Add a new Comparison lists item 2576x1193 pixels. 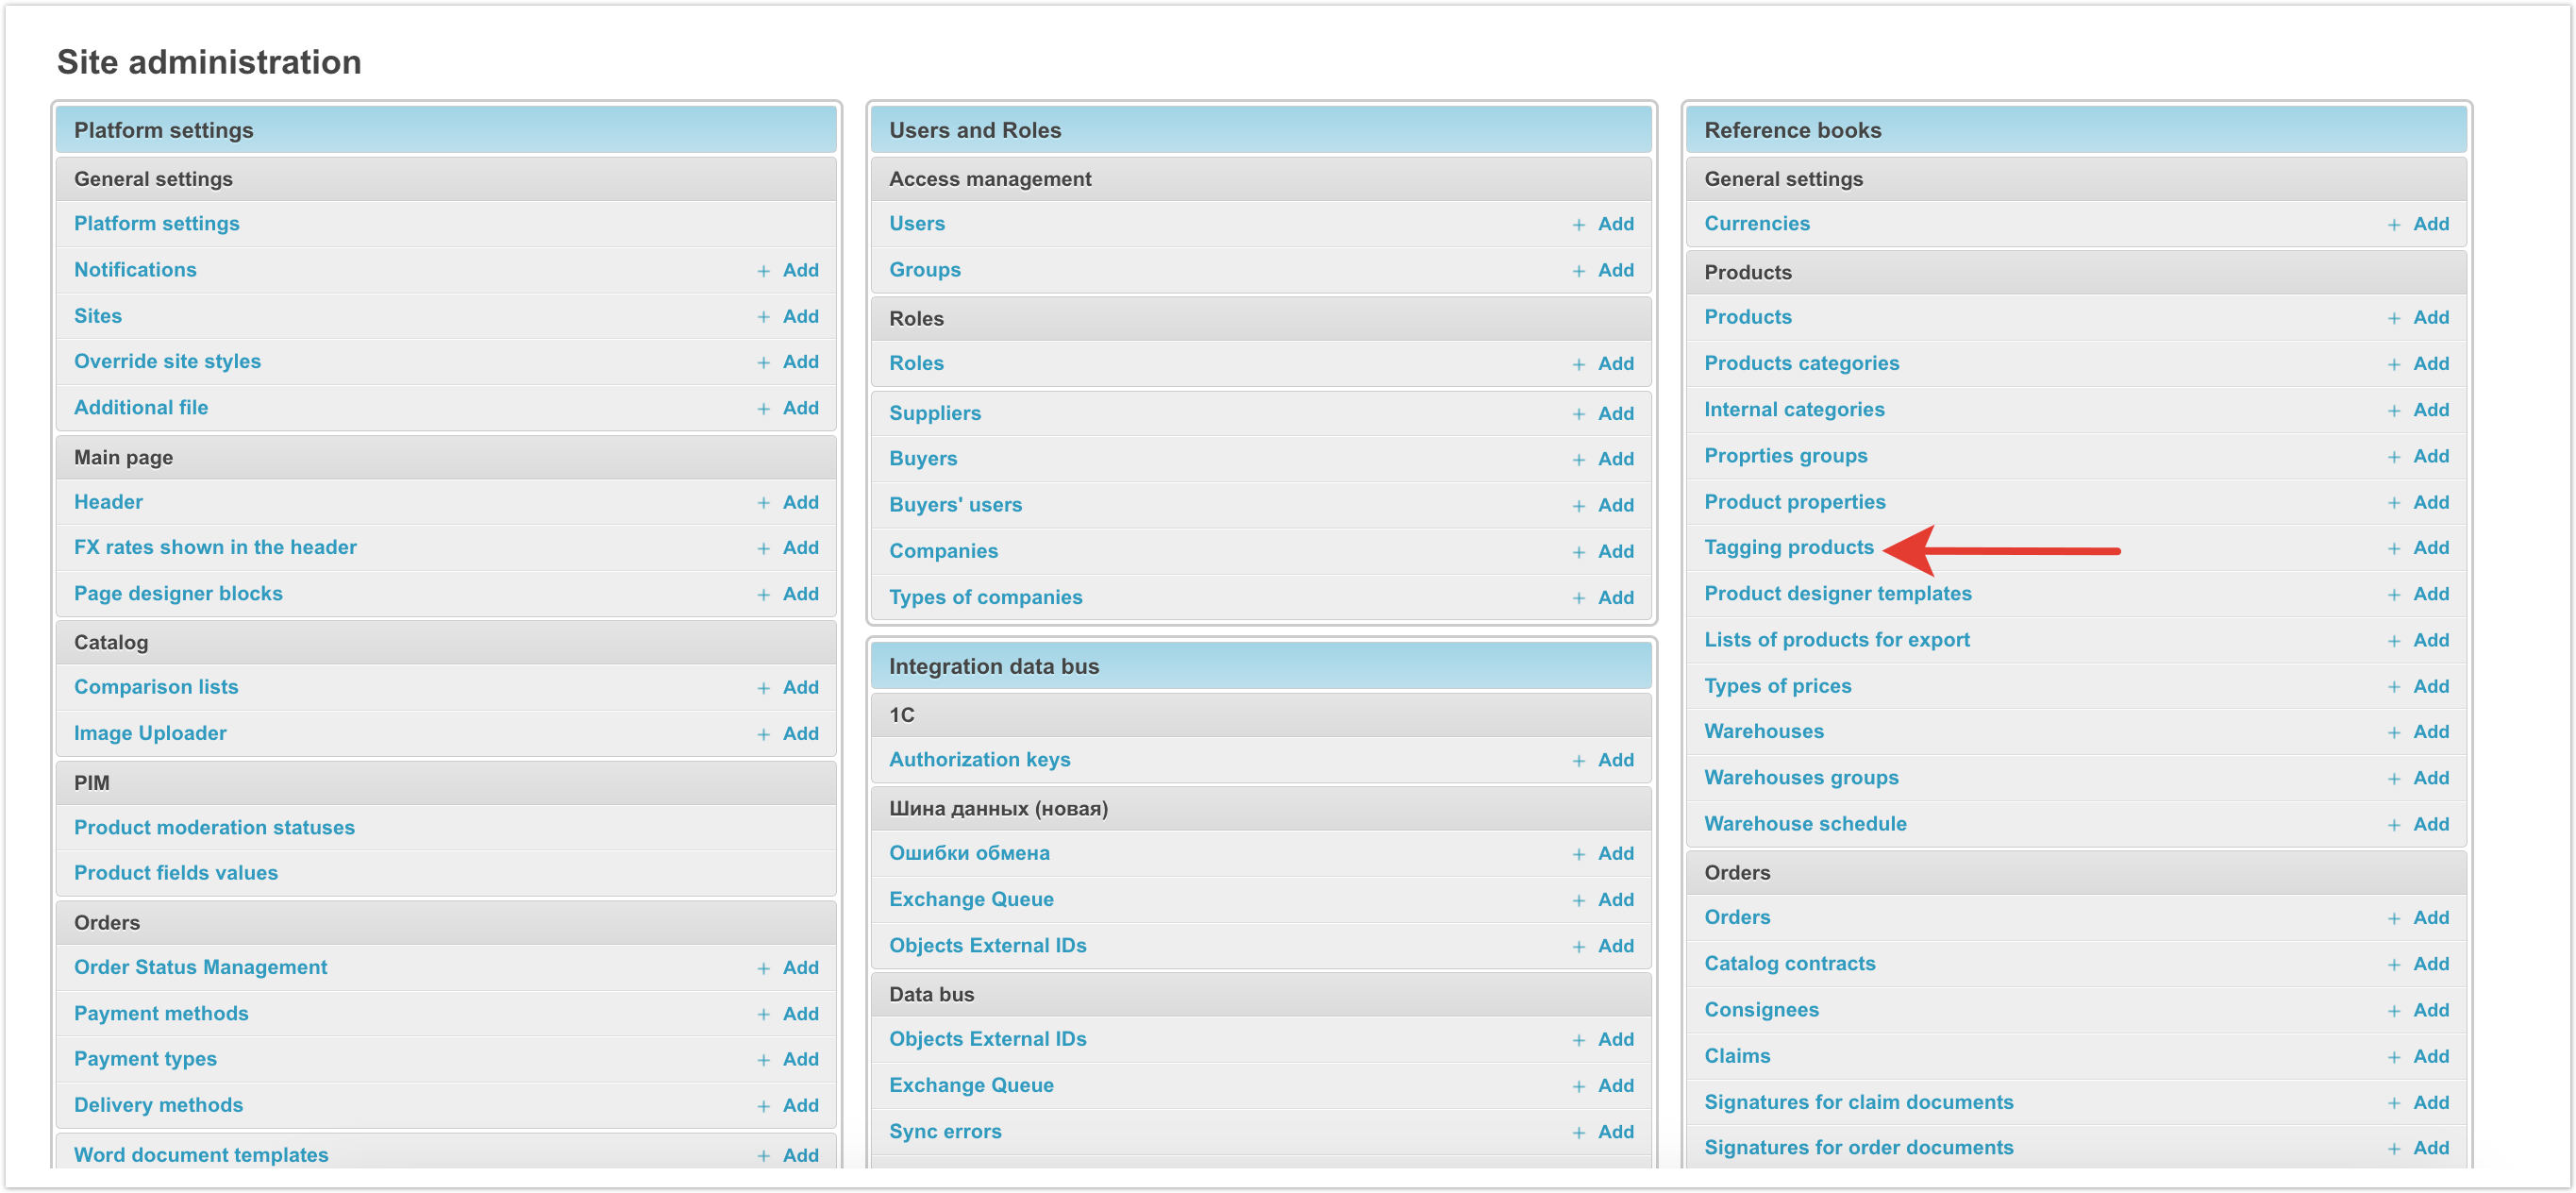pos(788,687)
